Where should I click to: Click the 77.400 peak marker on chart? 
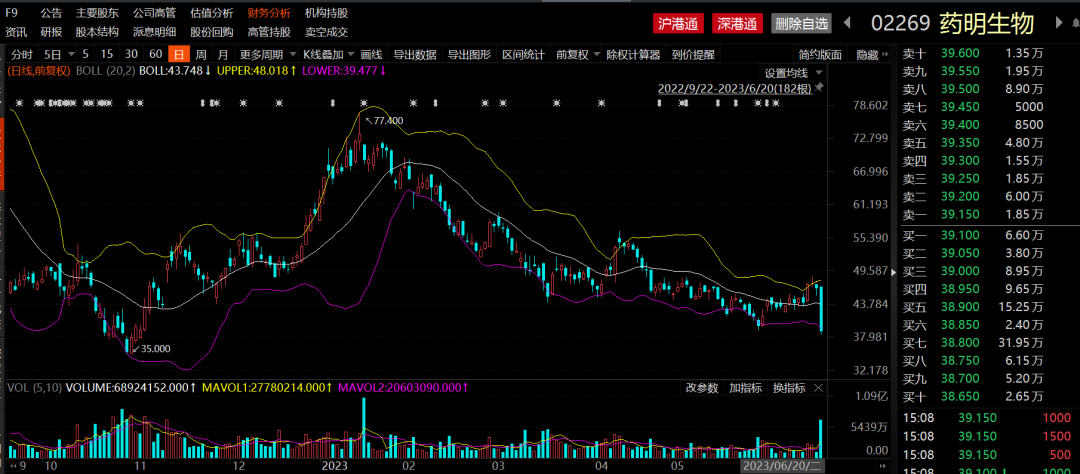pyautogui.click(x=385, y=120)
